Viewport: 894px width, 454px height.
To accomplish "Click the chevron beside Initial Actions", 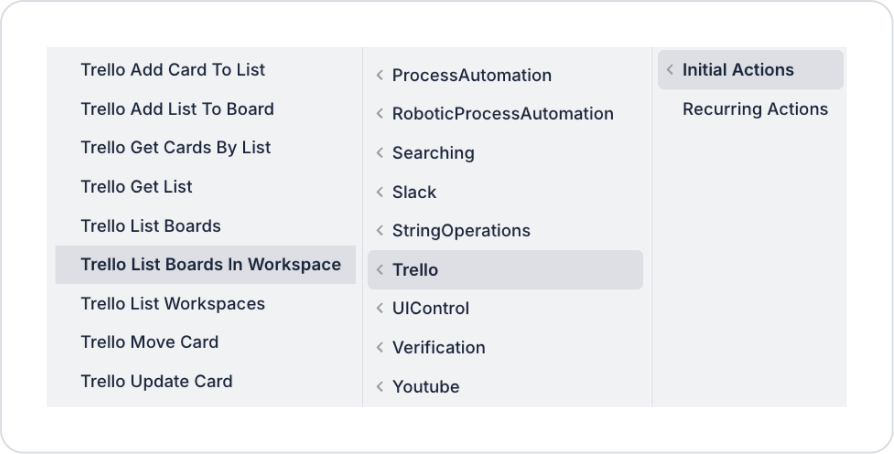I will tap(670, 70).
